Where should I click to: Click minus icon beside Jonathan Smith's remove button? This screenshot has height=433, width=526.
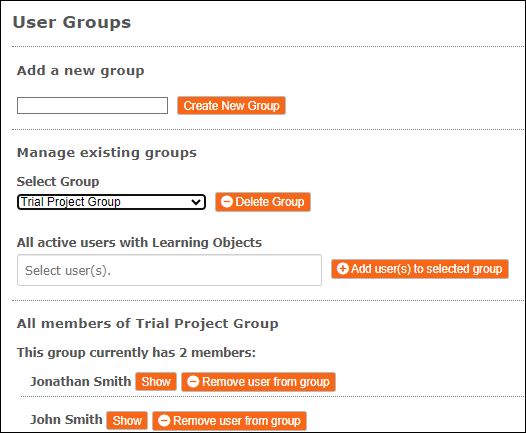193,382
